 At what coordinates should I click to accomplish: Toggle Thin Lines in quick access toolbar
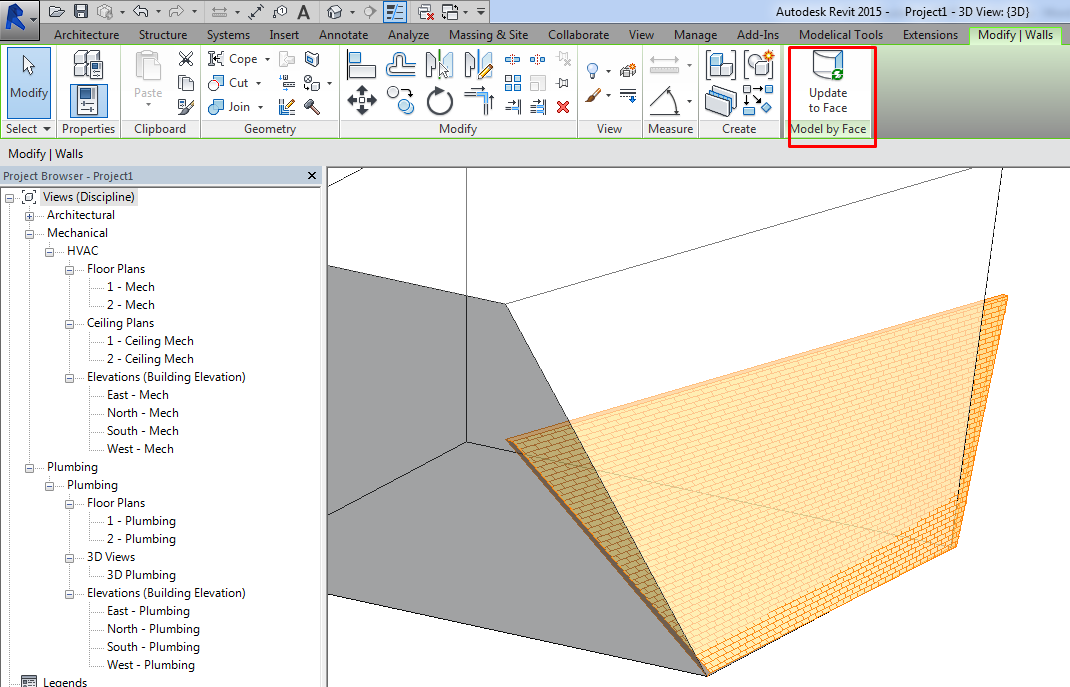click(395, 12)
